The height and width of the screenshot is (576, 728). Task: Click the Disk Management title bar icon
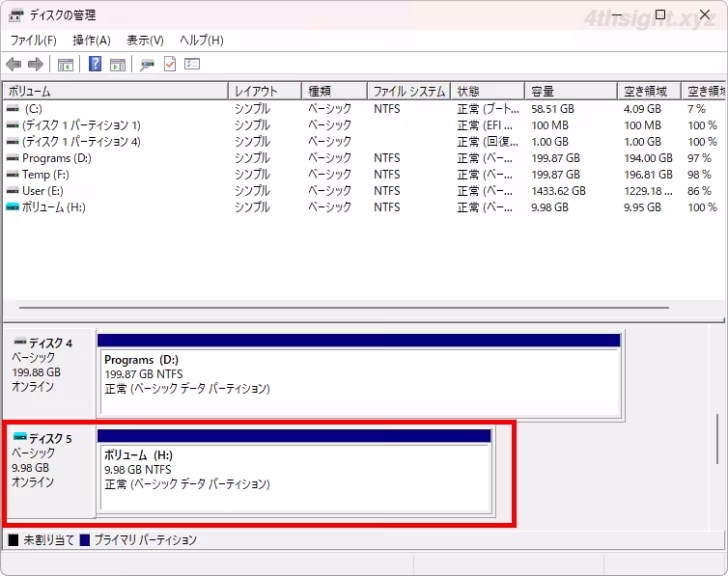click(15, 15)
